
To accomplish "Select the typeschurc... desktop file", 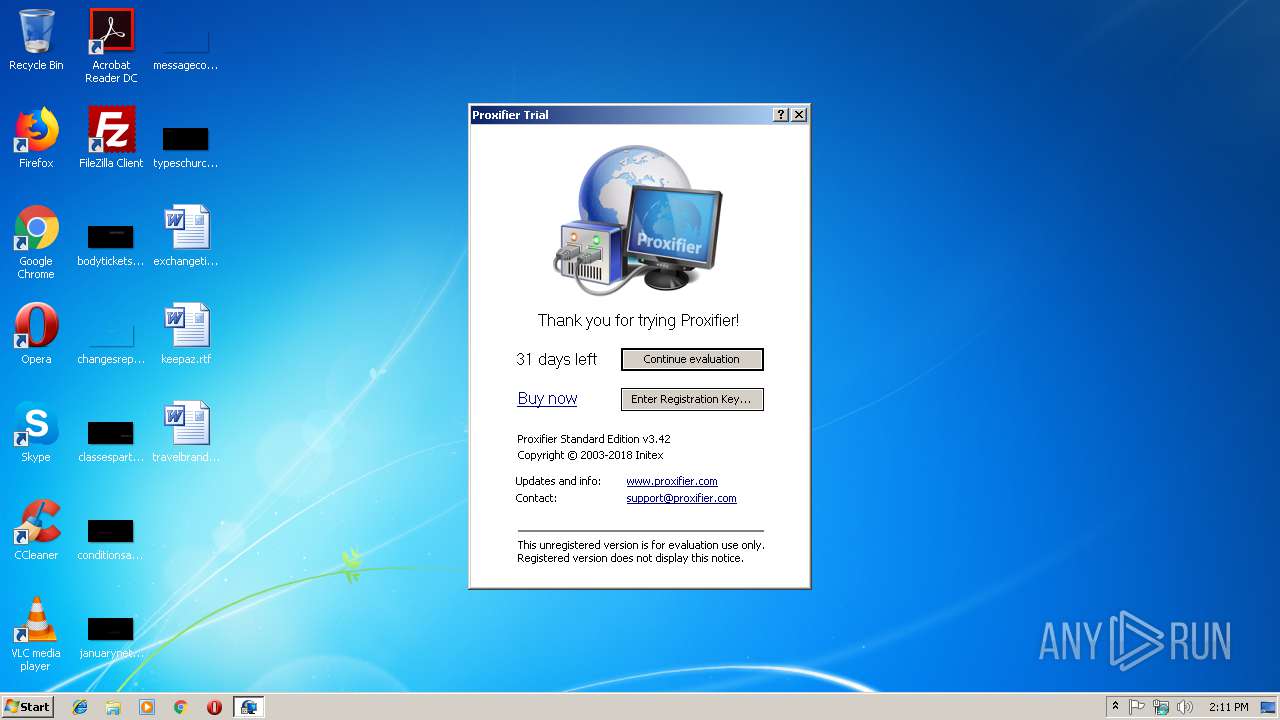I will [185, 145].
